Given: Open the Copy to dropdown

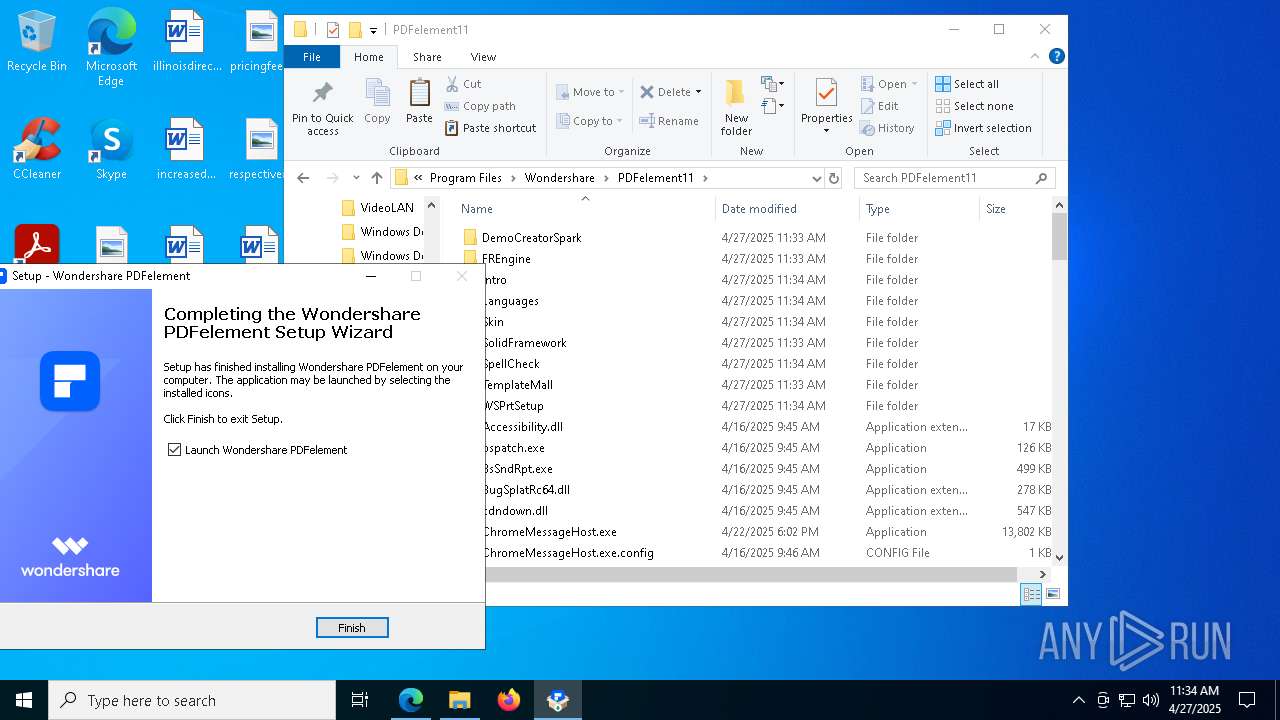Looking at the screenshot, I should tap(591, 121).
